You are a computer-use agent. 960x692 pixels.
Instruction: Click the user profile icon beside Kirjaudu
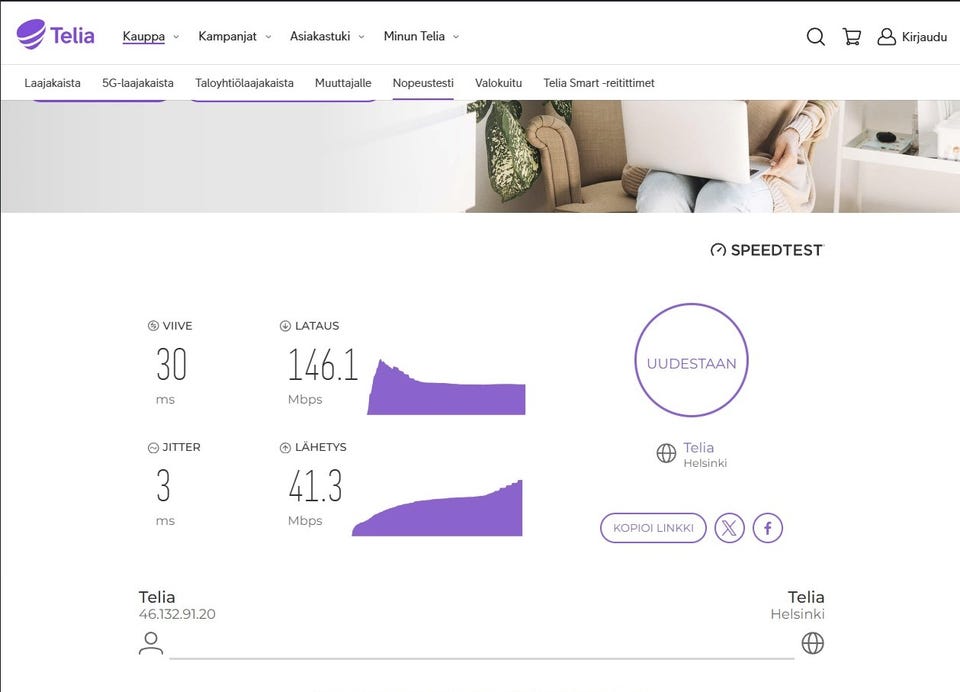(886, 37)
